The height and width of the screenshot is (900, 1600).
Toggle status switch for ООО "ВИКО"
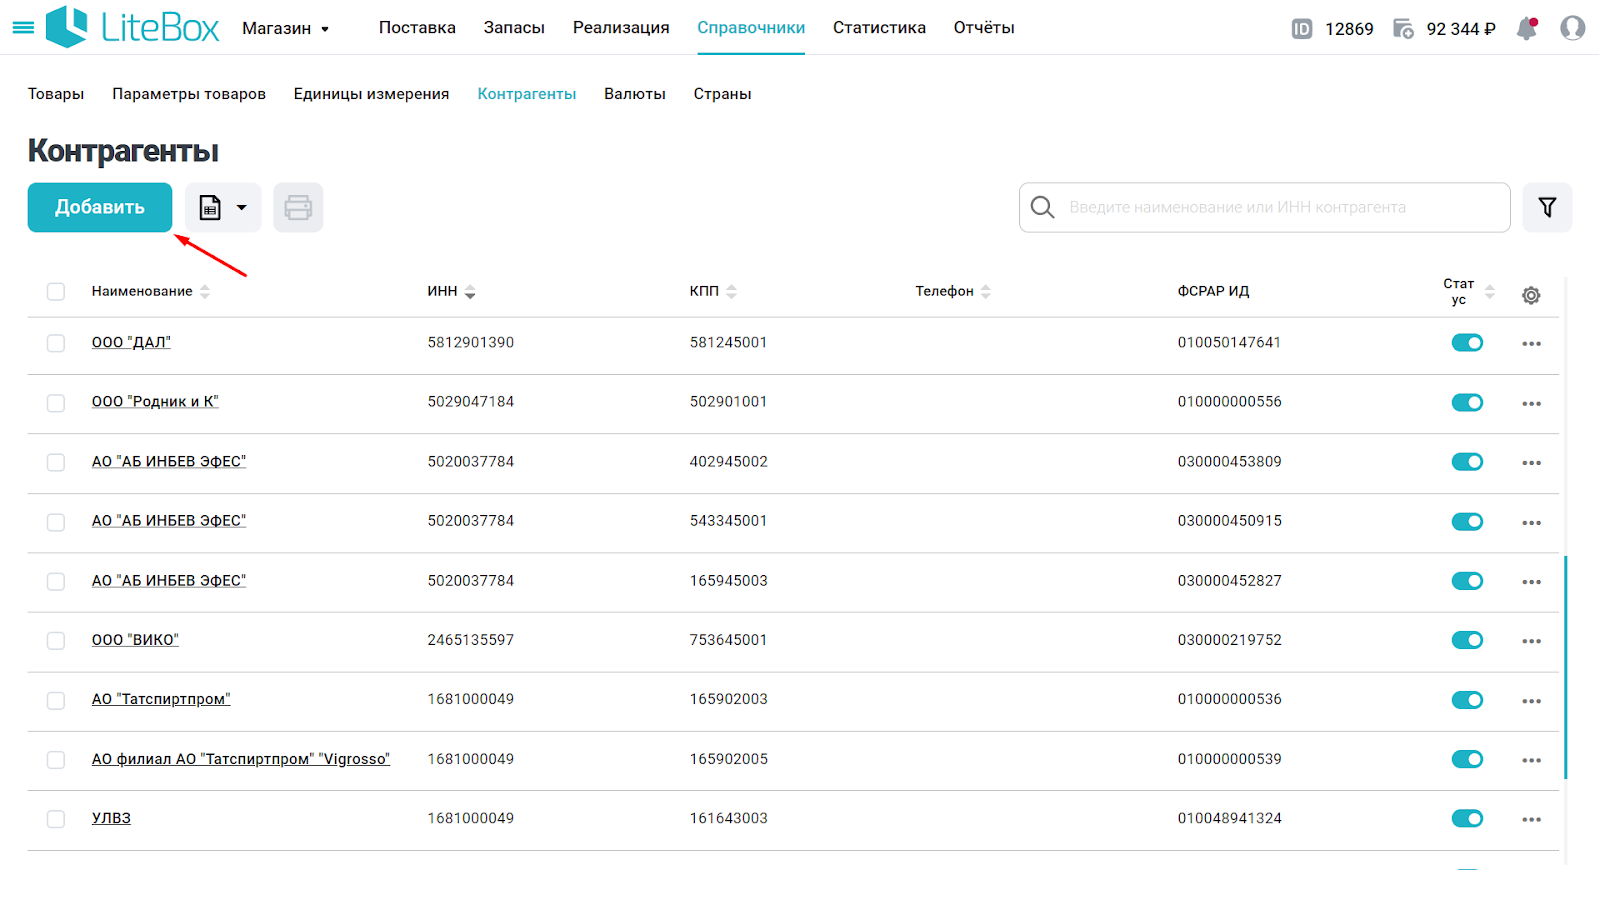[x=1467, y=640]
